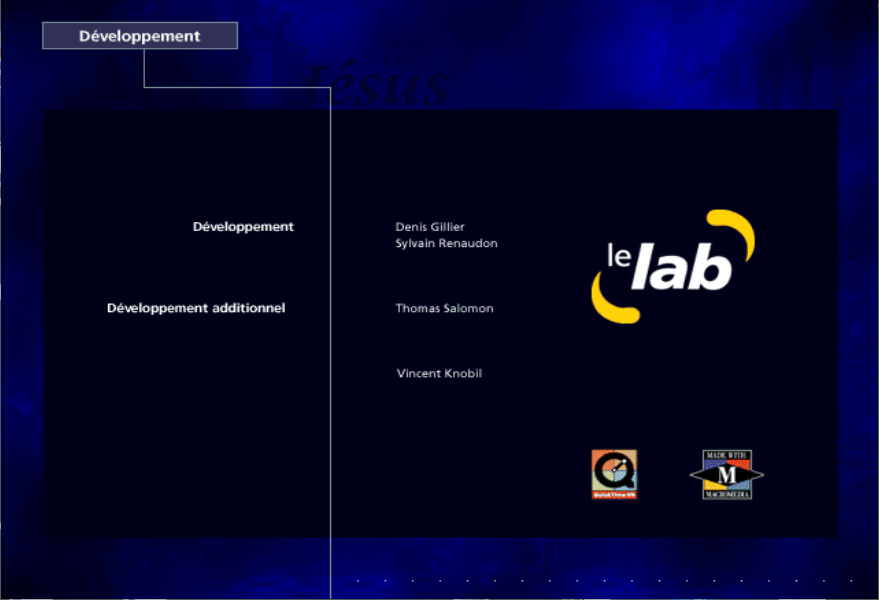Click the red QuickTime VR label under the badge
The width and height of the screenshot is (879, 600).
pyautogui.click(x=613, y=494)
